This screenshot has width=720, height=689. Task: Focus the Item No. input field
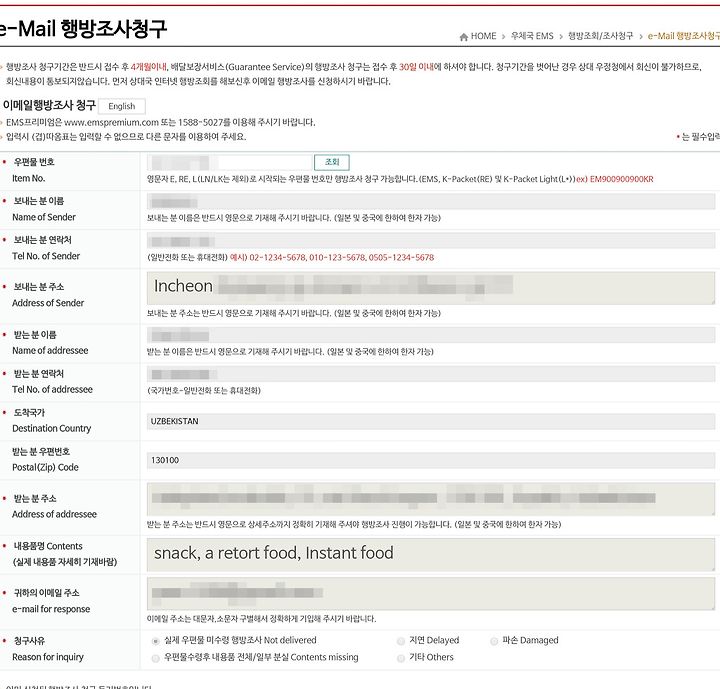(230, 162)
